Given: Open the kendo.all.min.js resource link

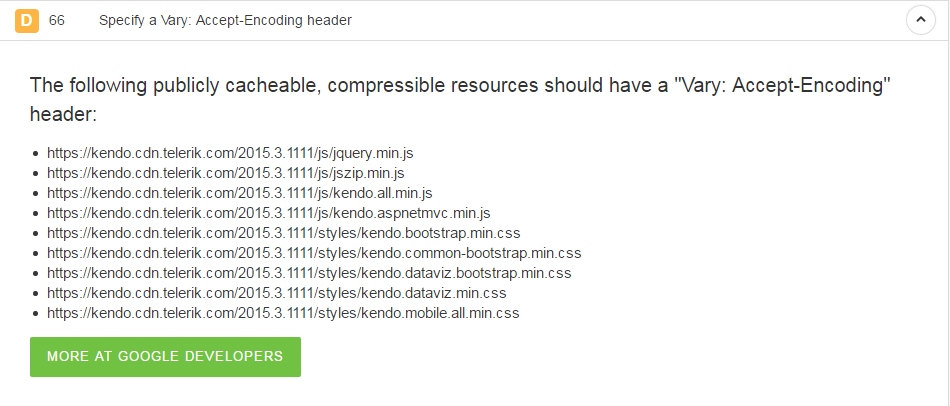Looking at the screenshot, I should tap(240, 193).
